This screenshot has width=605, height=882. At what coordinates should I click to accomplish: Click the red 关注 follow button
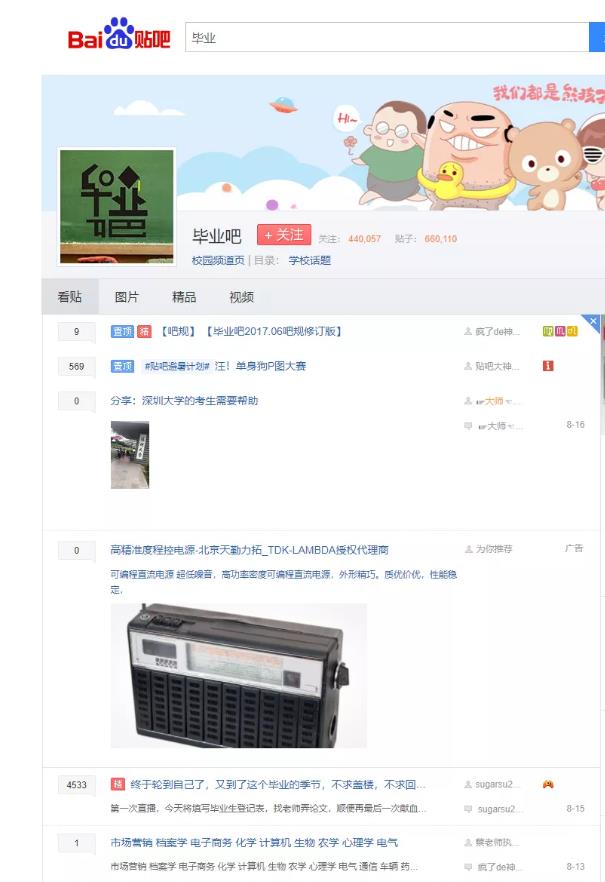click(284, 235)
